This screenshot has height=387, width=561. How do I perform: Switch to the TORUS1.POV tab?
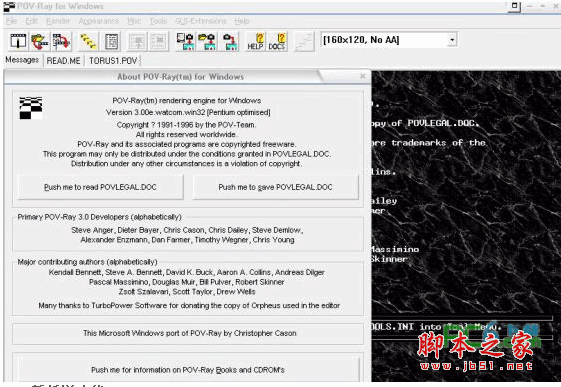tap(113, 61)
